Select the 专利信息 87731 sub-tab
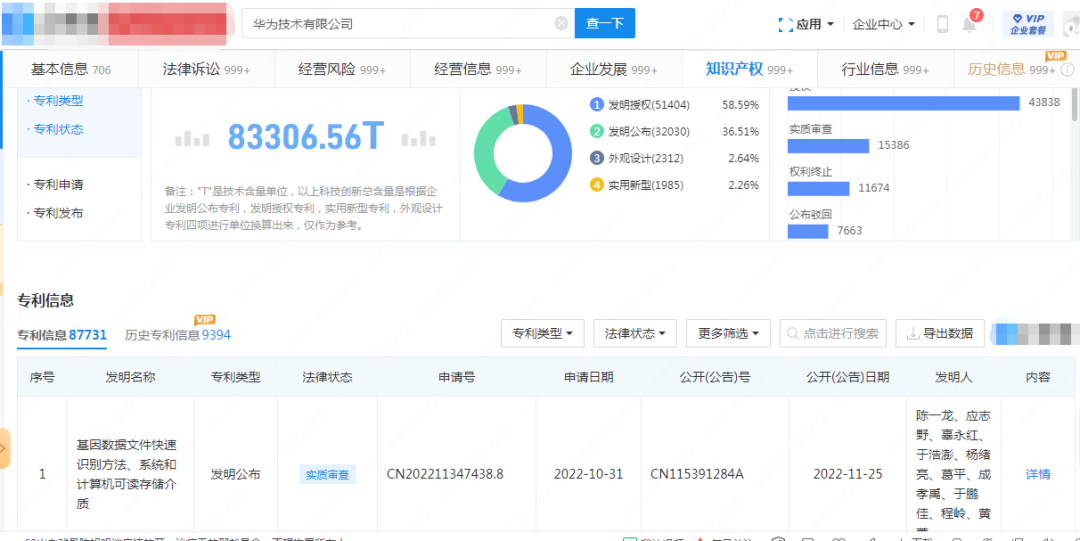This screenshot has height=541, width=1080. click(62, 335)
